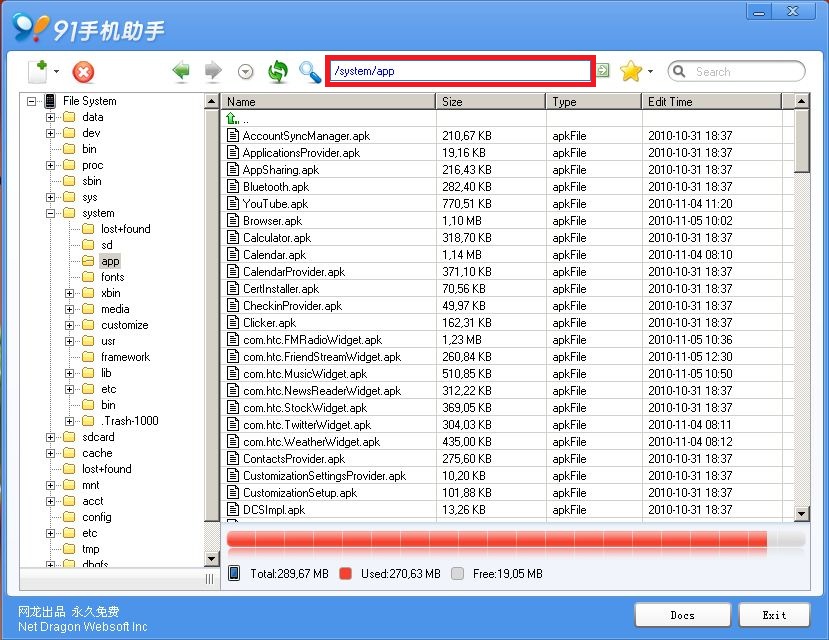Expand the media folder node
Screen dimensions: 829x640
70,309
